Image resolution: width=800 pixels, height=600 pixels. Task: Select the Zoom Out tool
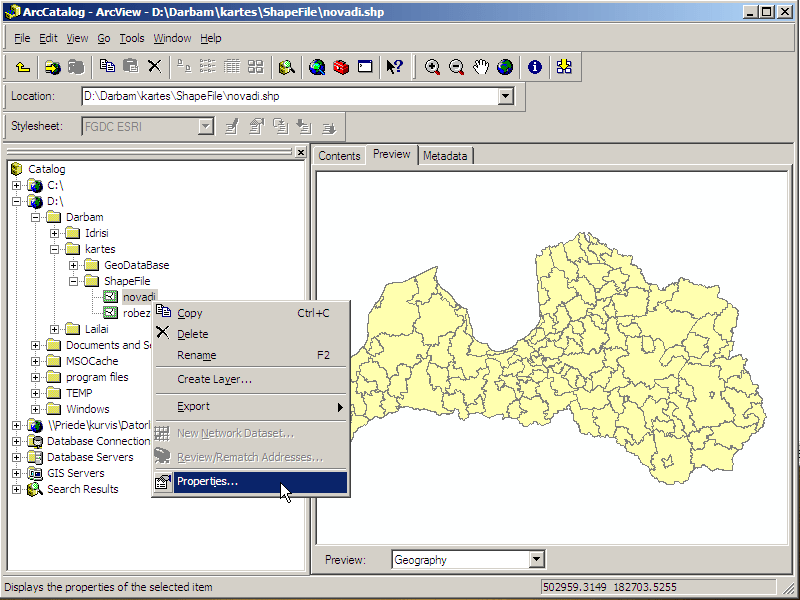(456, 67)
